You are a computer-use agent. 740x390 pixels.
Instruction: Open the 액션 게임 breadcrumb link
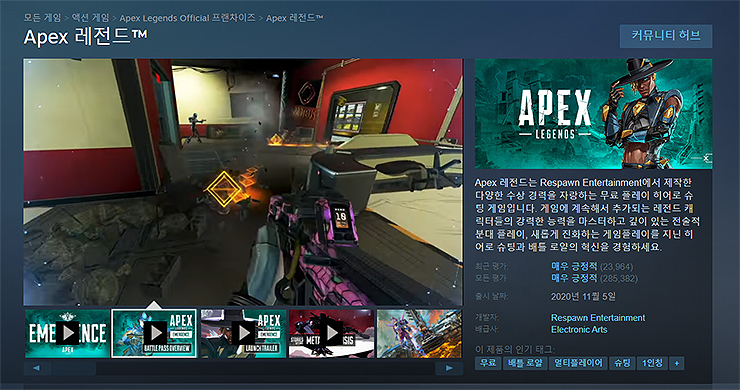(x=90, y=18)
